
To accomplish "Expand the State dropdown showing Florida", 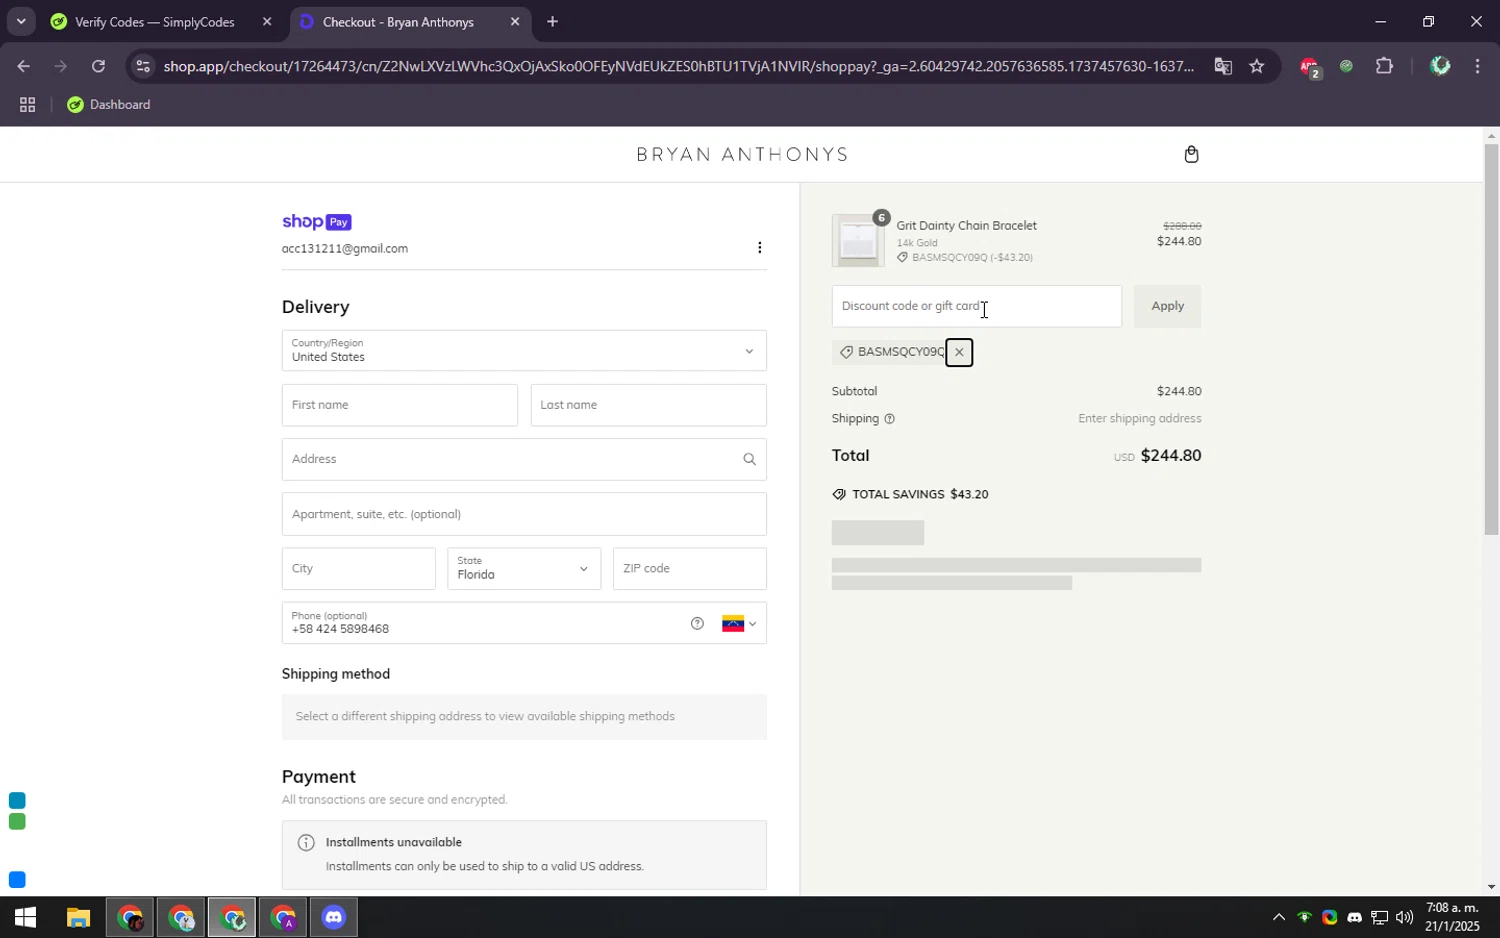I will pyautogui.click(x=524, y=568).
